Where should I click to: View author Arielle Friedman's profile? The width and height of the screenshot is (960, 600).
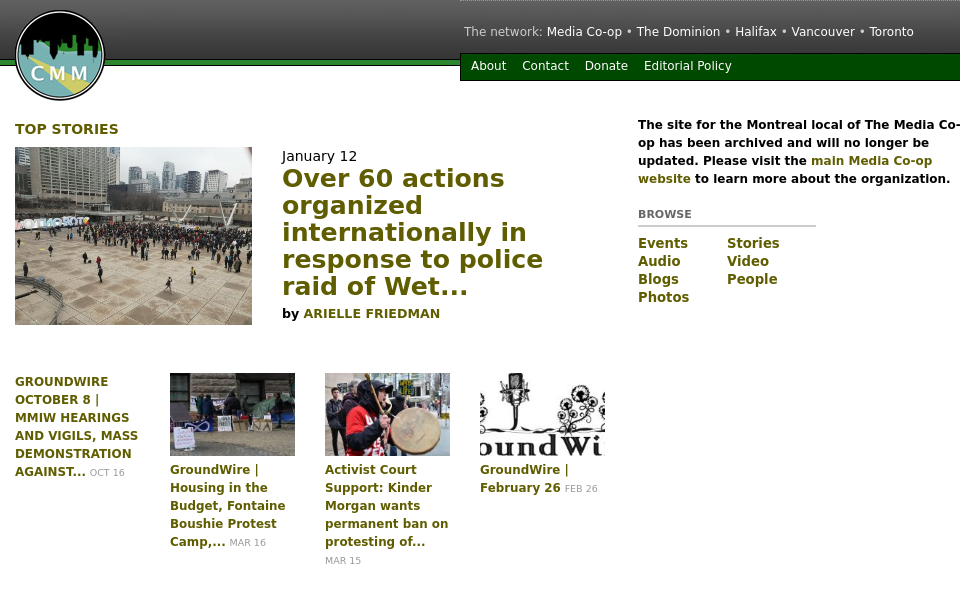coord(371,314)
